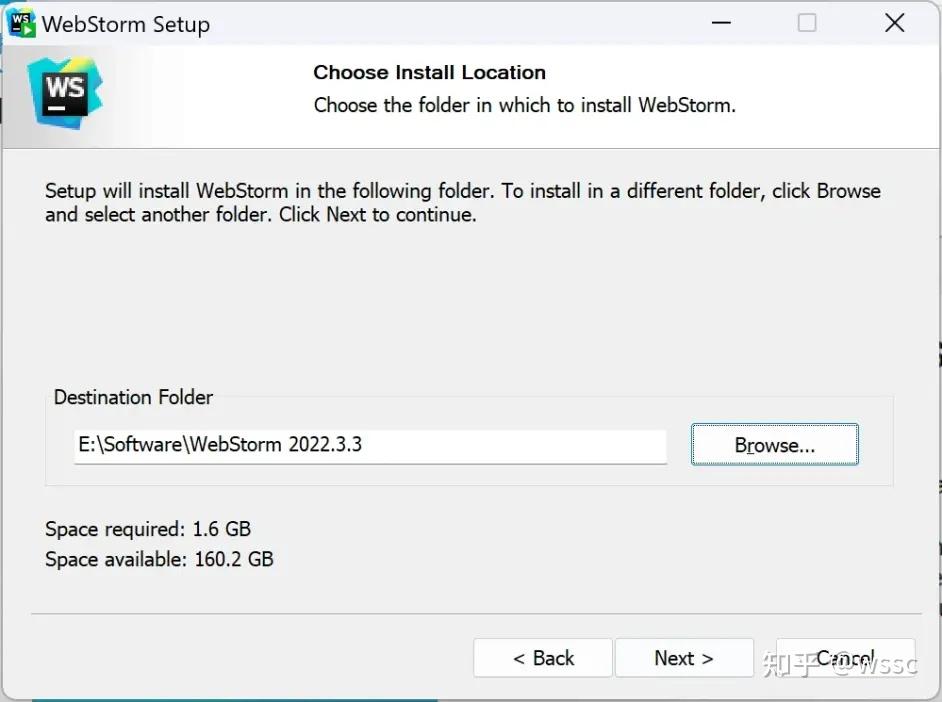Minimize the WebStorm Setup window
Screen dimensions: 942x702
720,22
